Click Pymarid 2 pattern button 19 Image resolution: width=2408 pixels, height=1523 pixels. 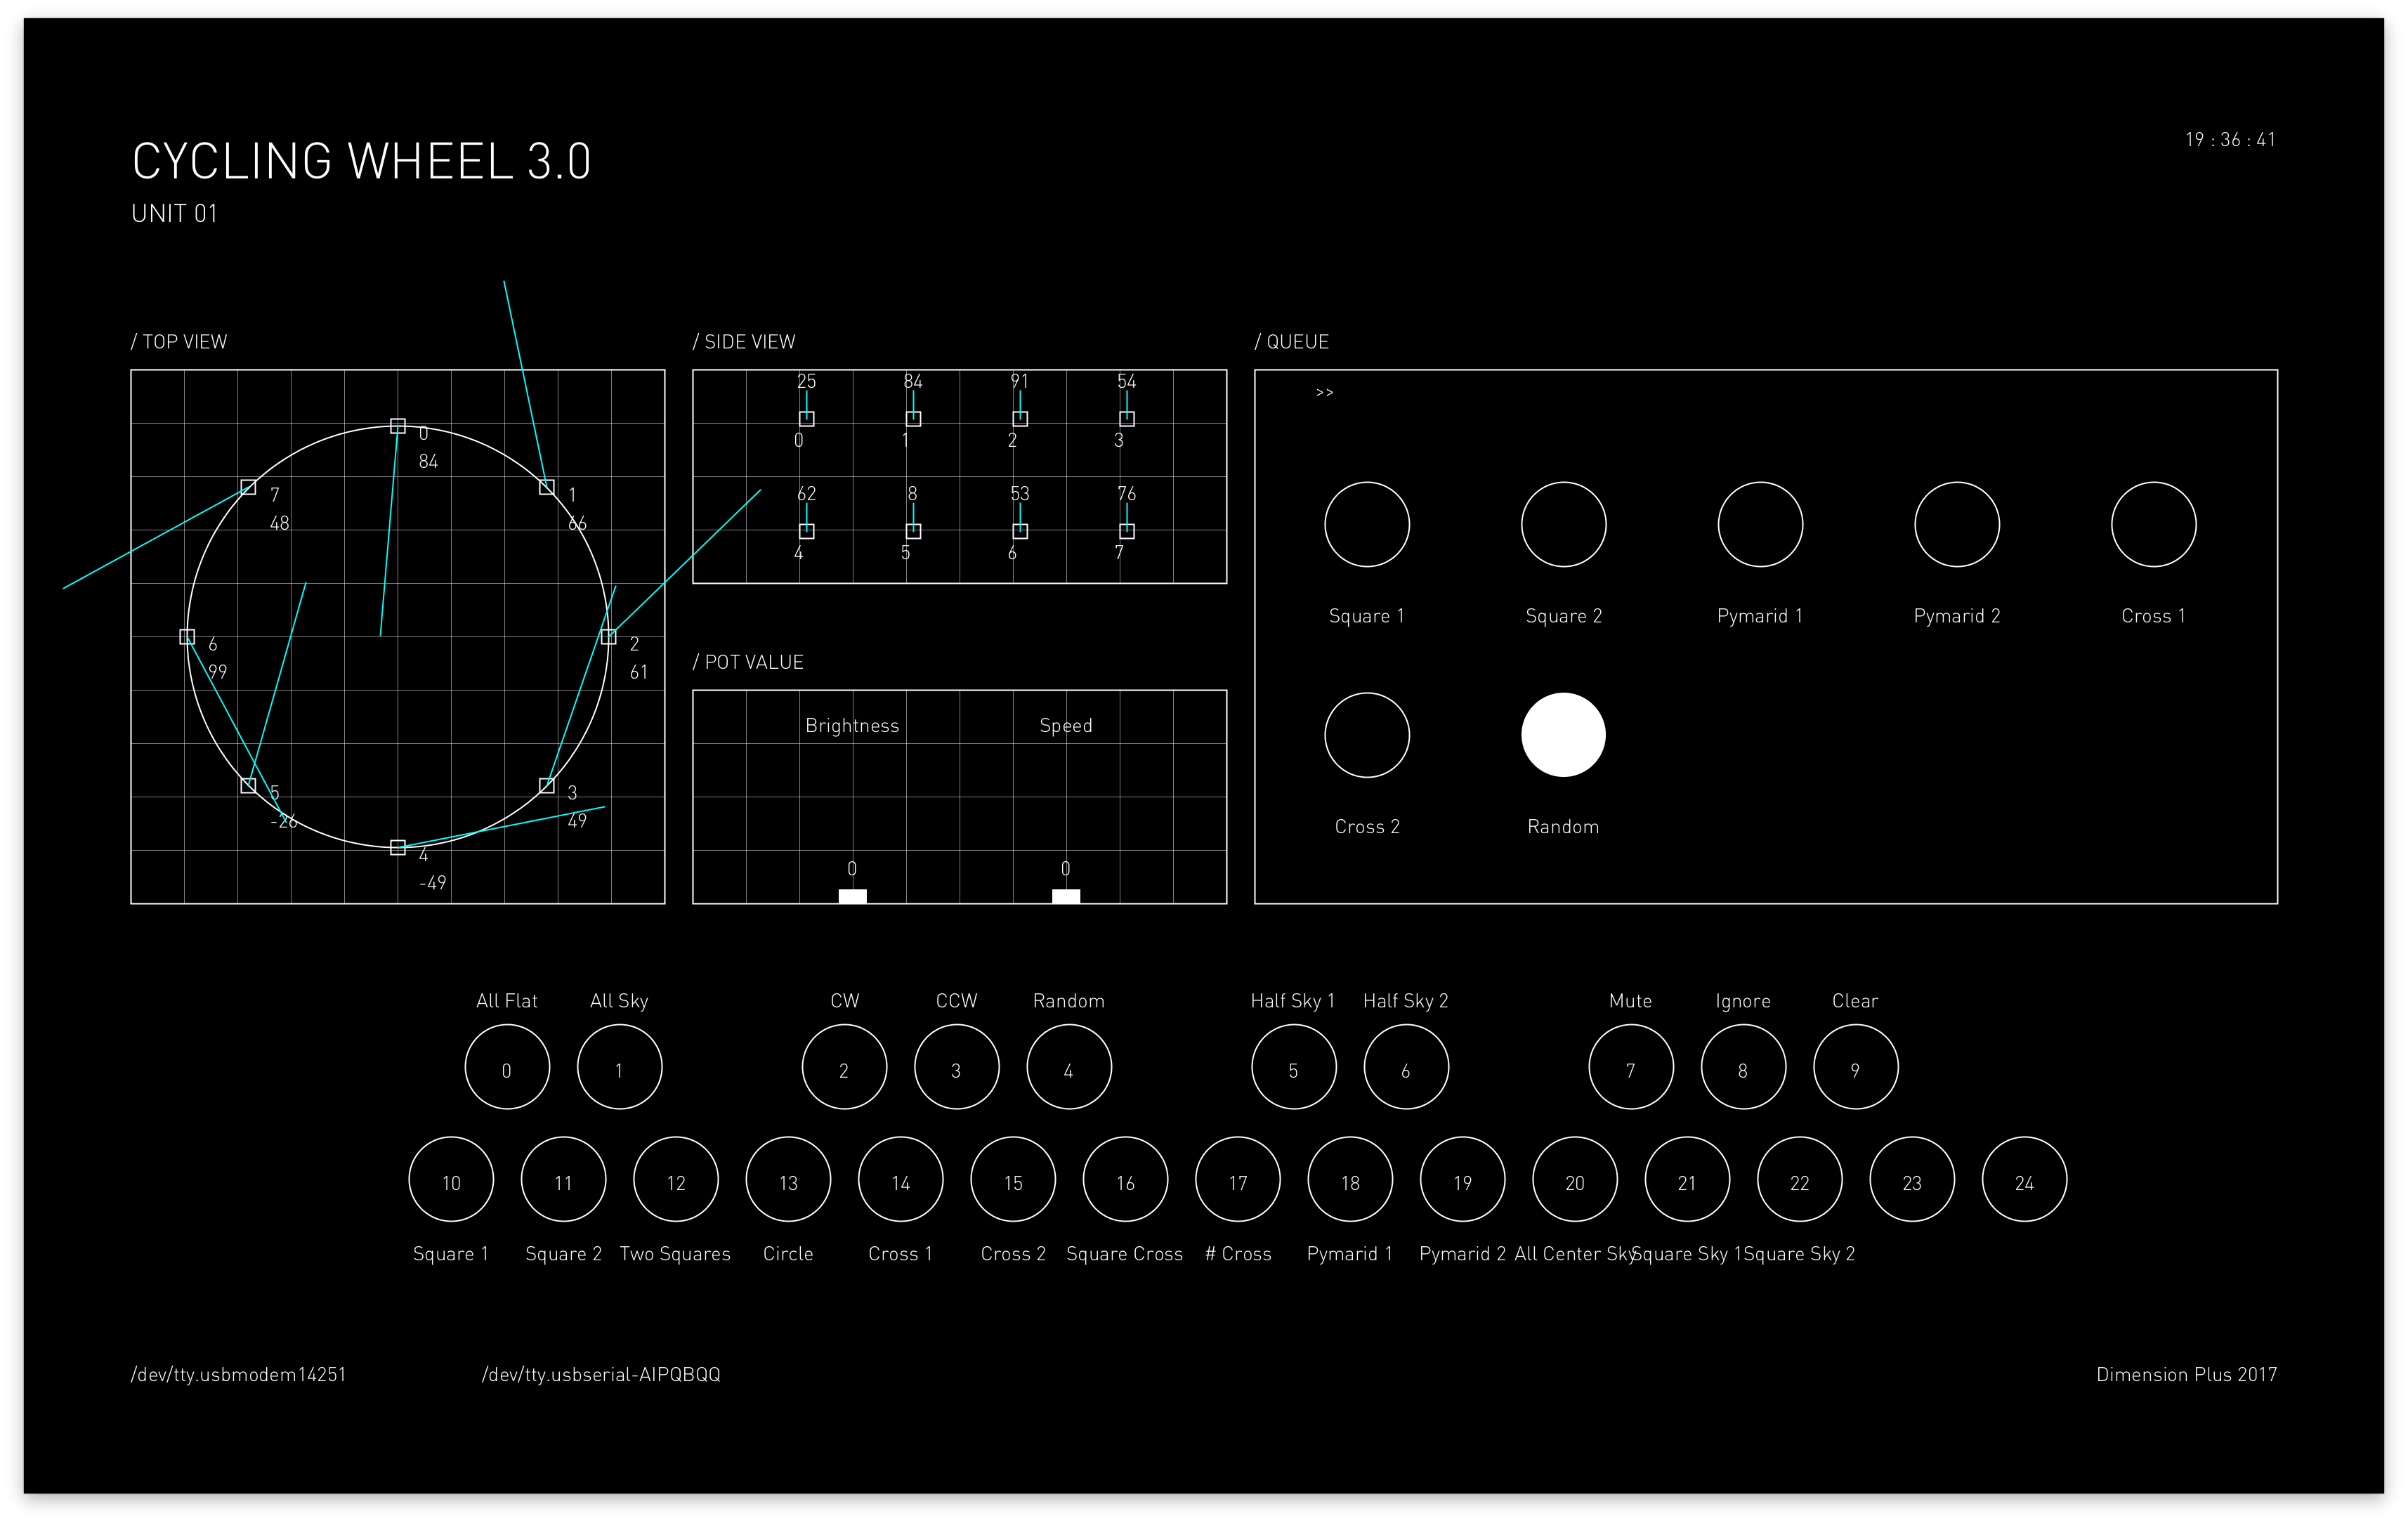tap(1462, 1180)
